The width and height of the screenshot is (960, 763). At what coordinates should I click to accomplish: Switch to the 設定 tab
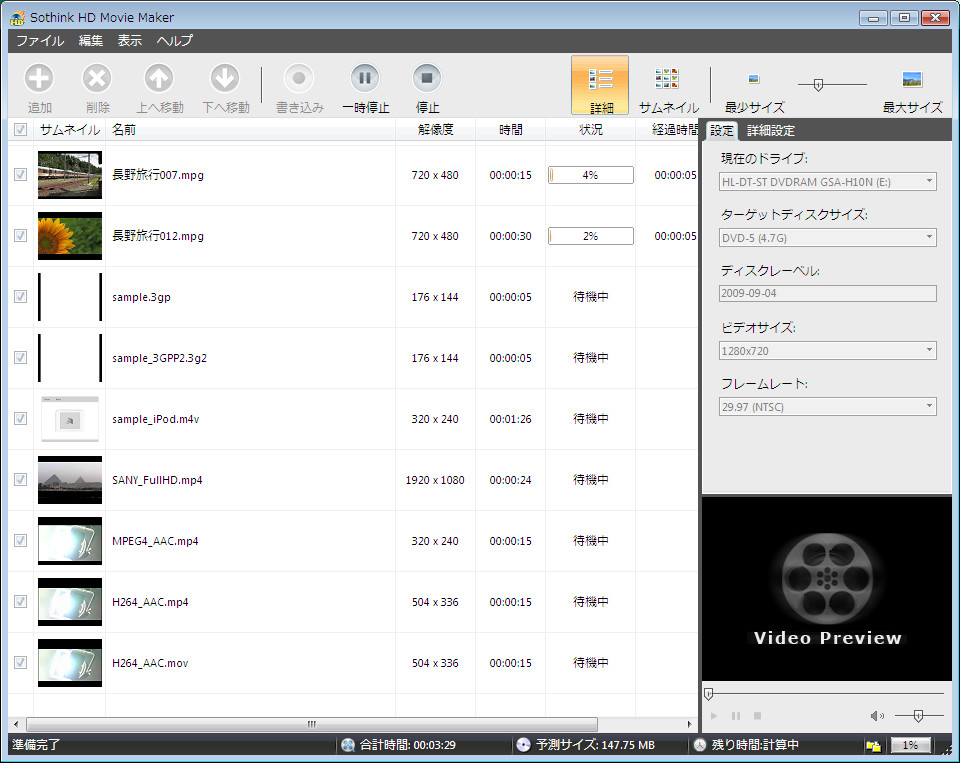pyautogui.click(x=721, y=130)
